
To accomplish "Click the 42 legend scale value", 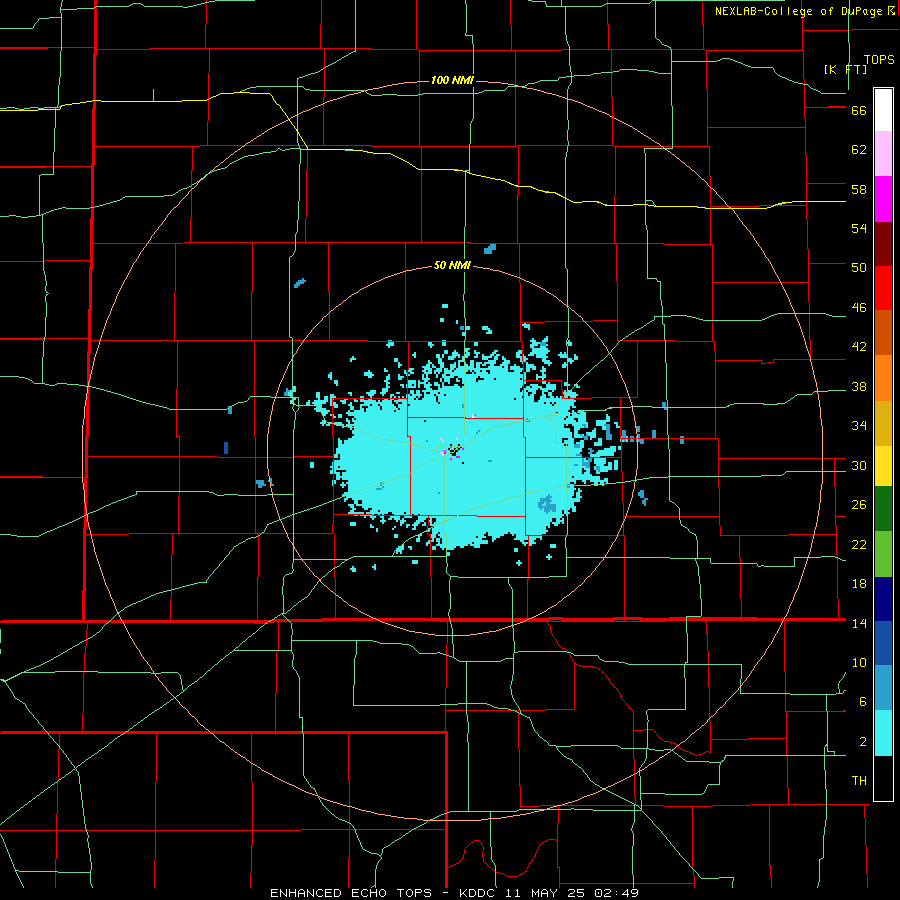I will coord(859,347).
